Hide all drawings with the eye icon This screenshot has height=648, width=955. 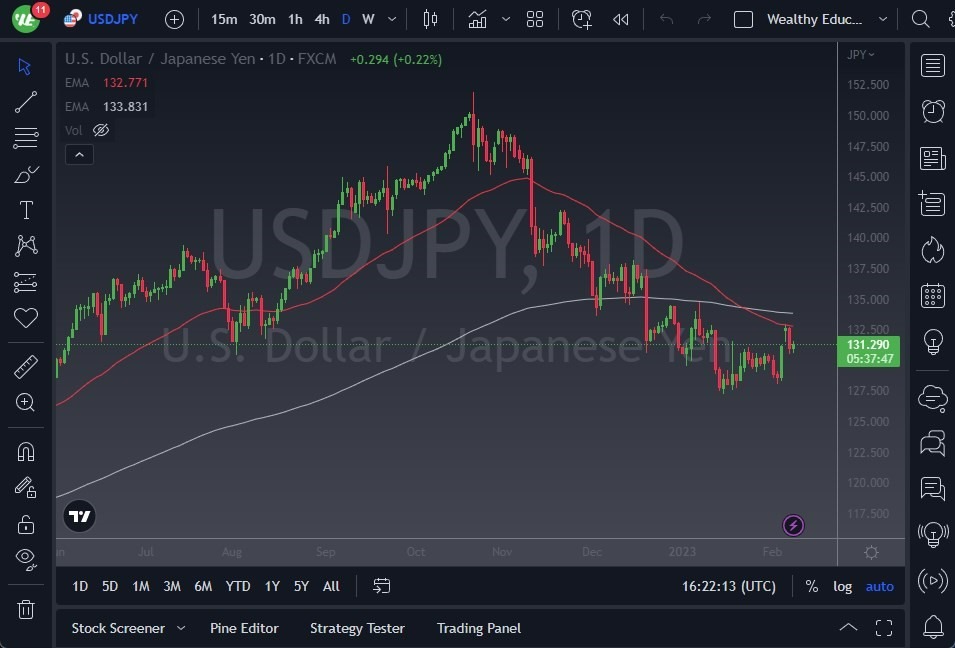click(26, 560)
